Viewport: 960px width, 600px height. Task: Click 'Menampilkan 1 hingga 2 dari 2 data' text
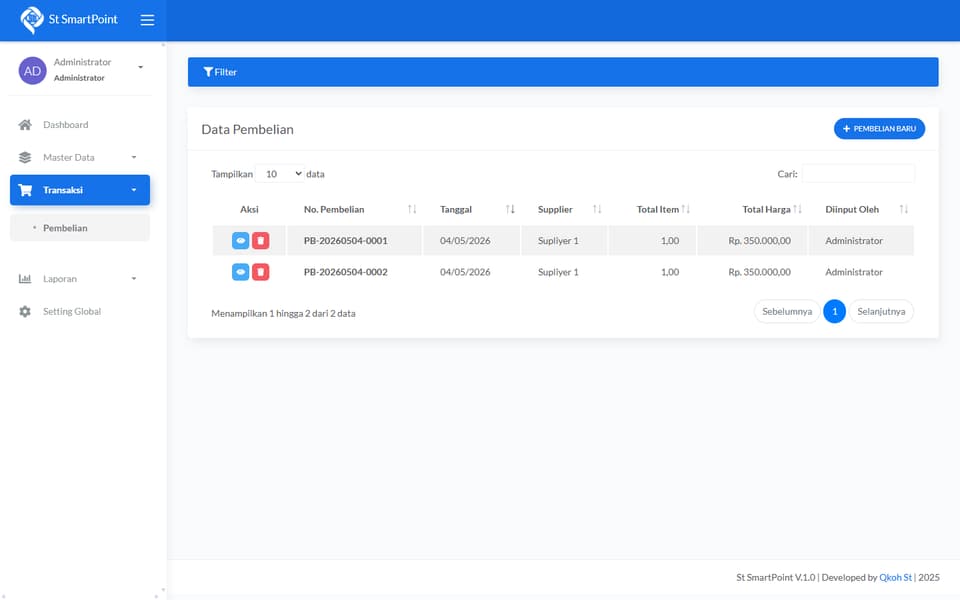point(283,313)
